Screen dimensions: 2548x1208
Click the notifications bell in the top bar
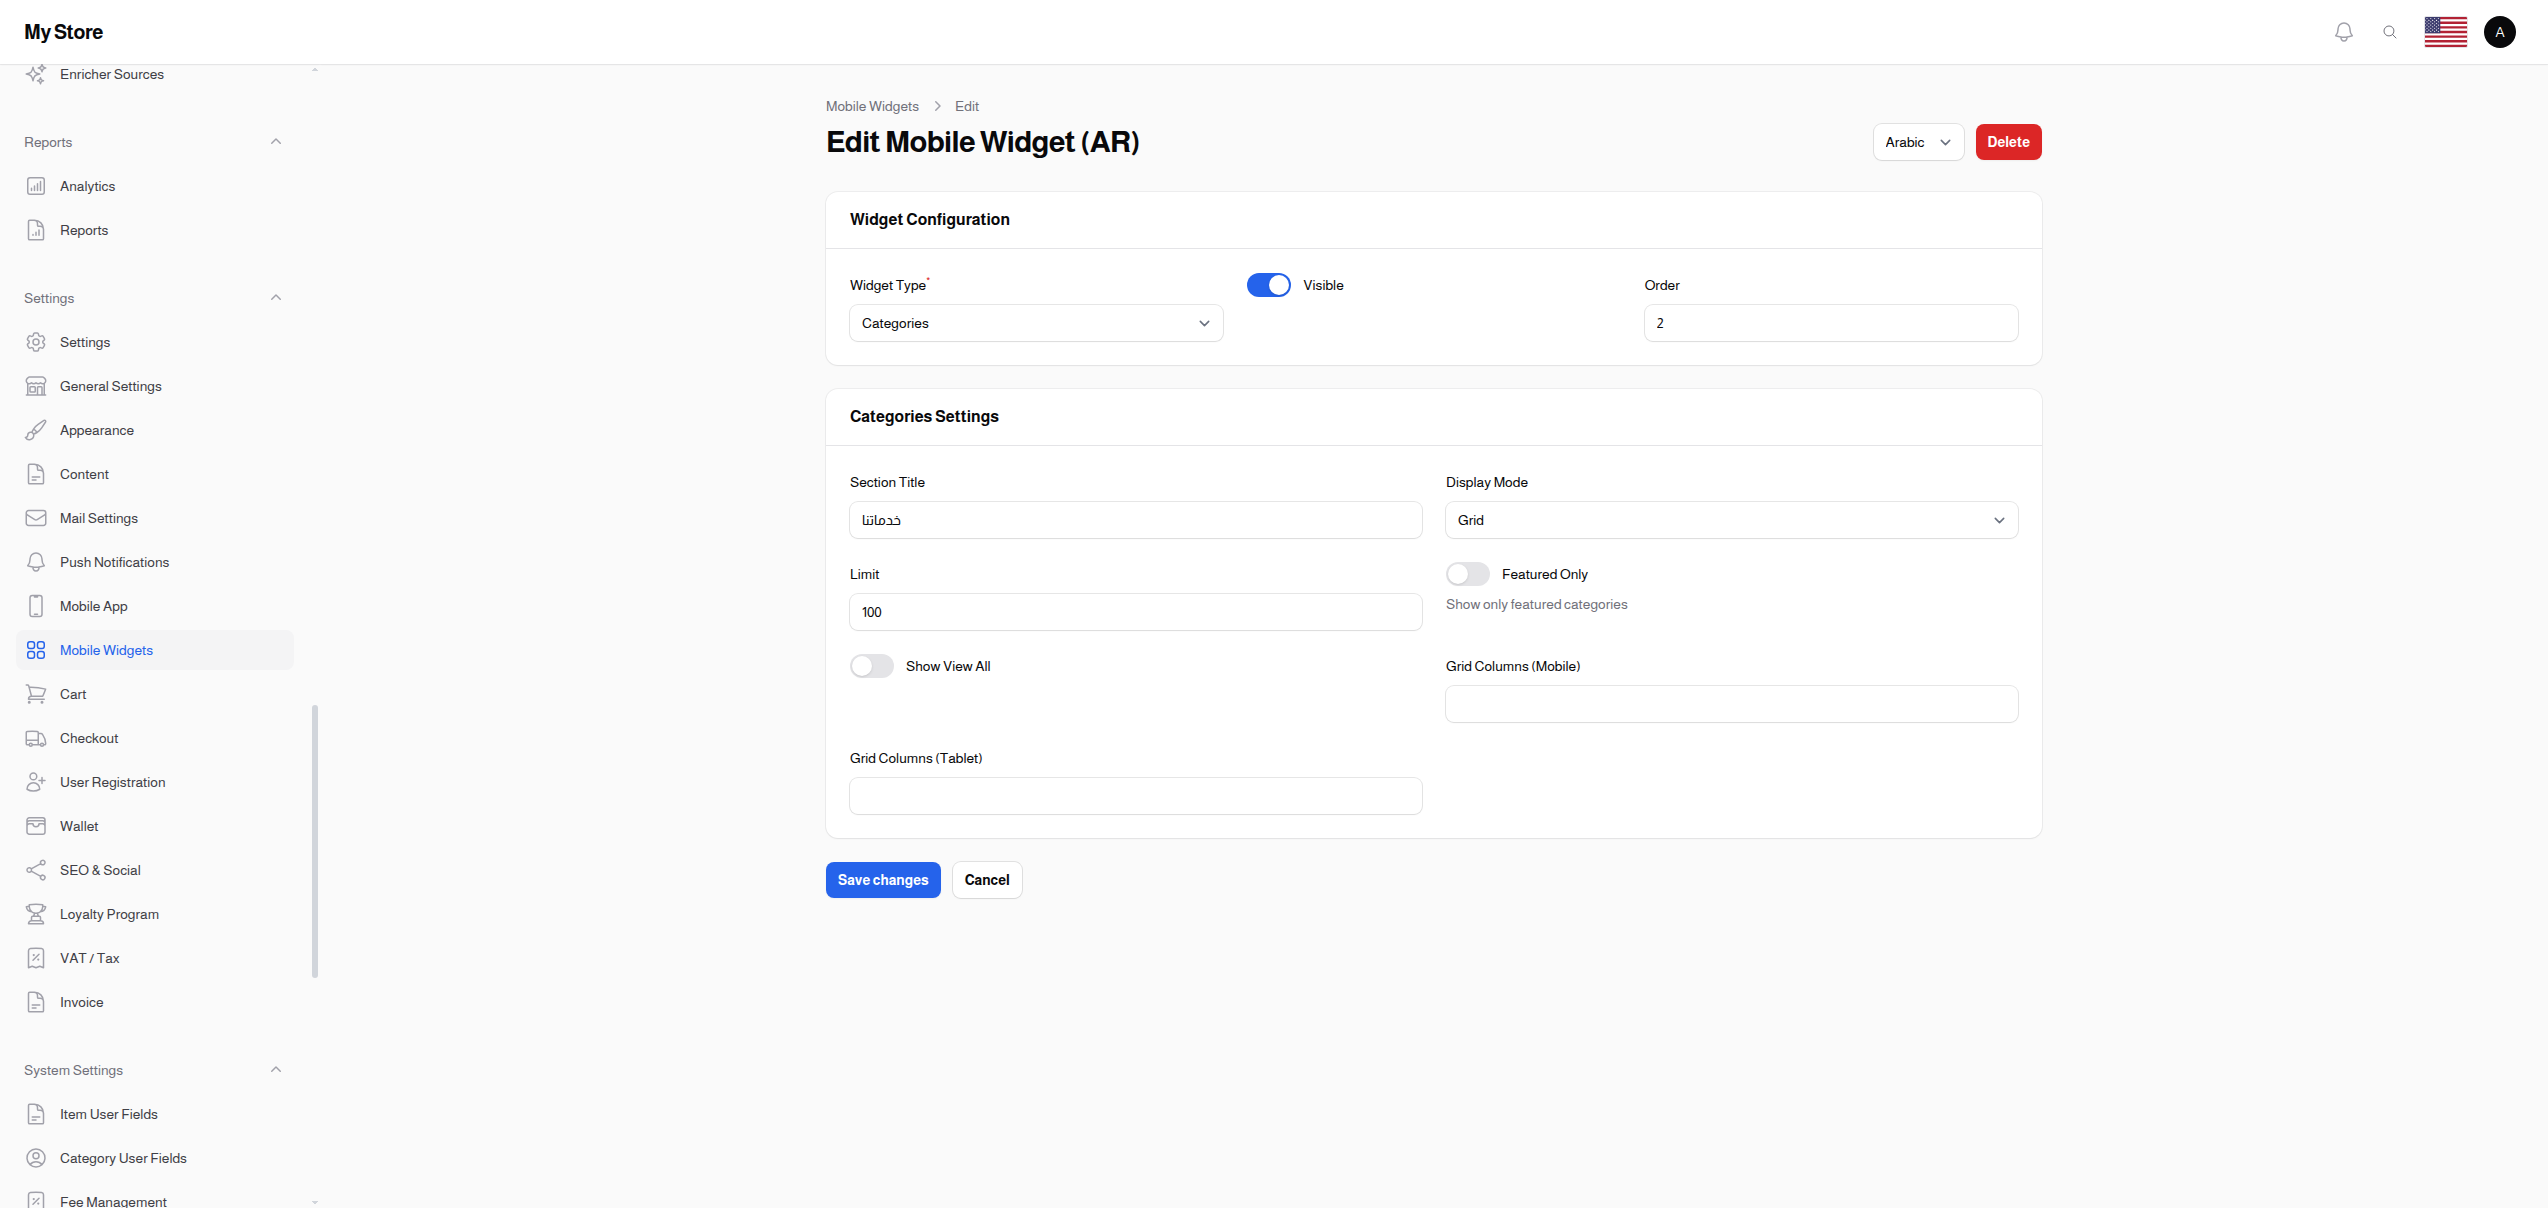(2343, 31)
